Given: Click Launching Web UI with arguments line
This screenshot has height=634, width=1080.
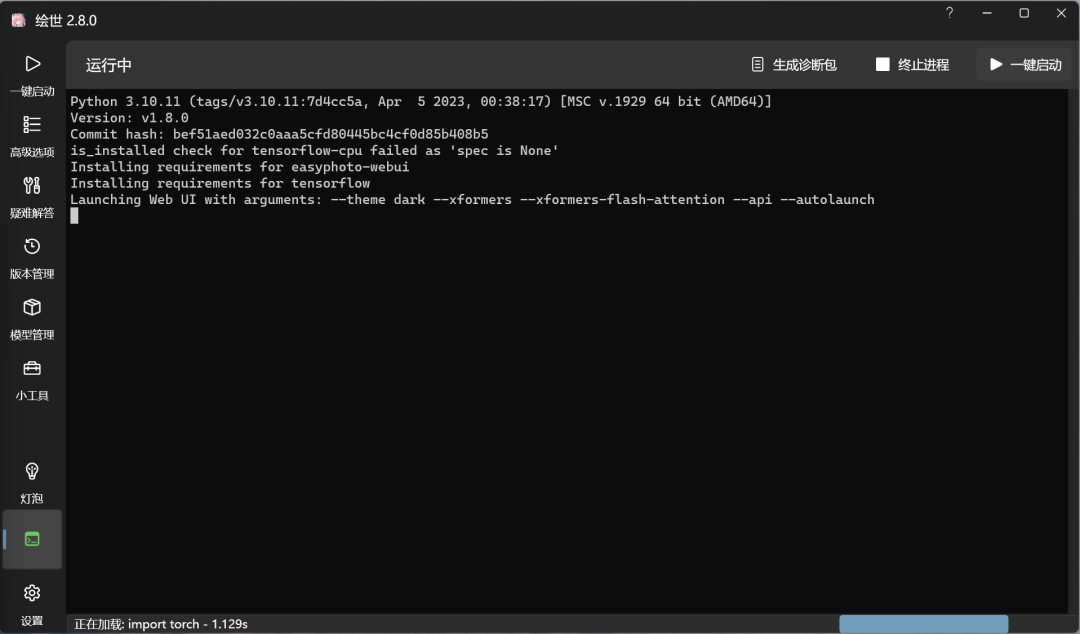Looking at the screenshot, I should [472, 200].
